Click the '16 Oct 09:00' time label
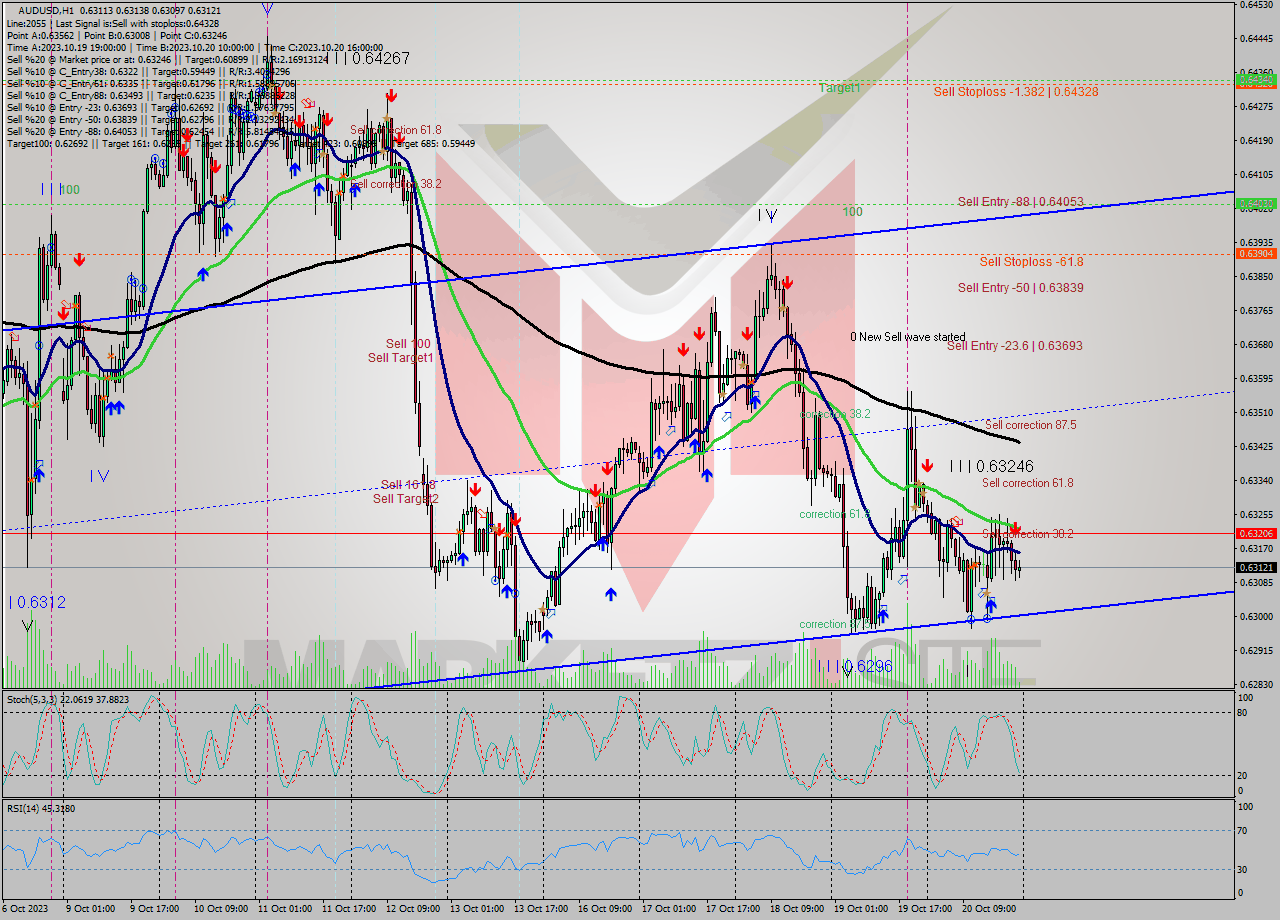1280x920 pixels. tap(605, 908)
